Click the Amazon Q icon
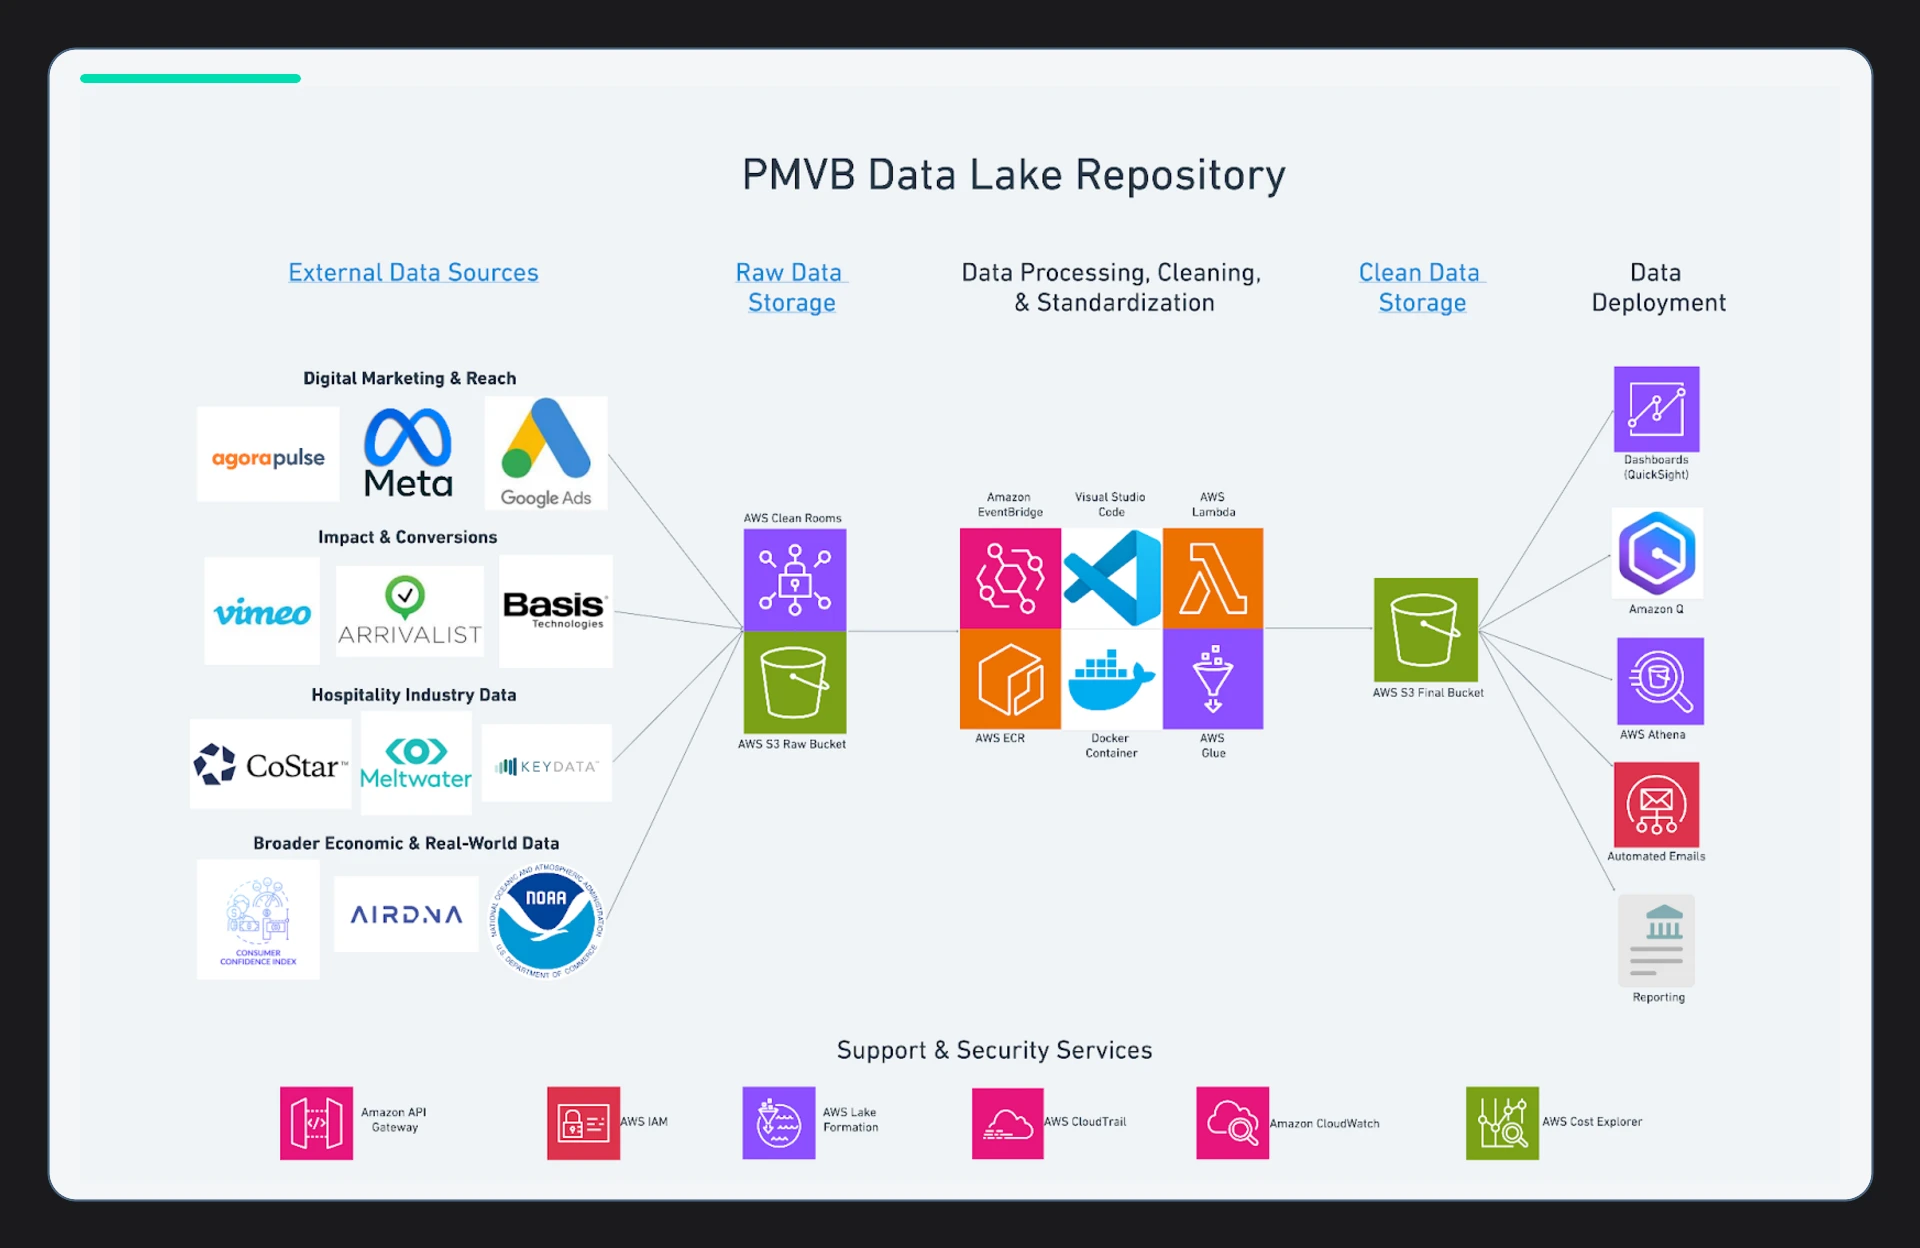 pos(1657,553)
